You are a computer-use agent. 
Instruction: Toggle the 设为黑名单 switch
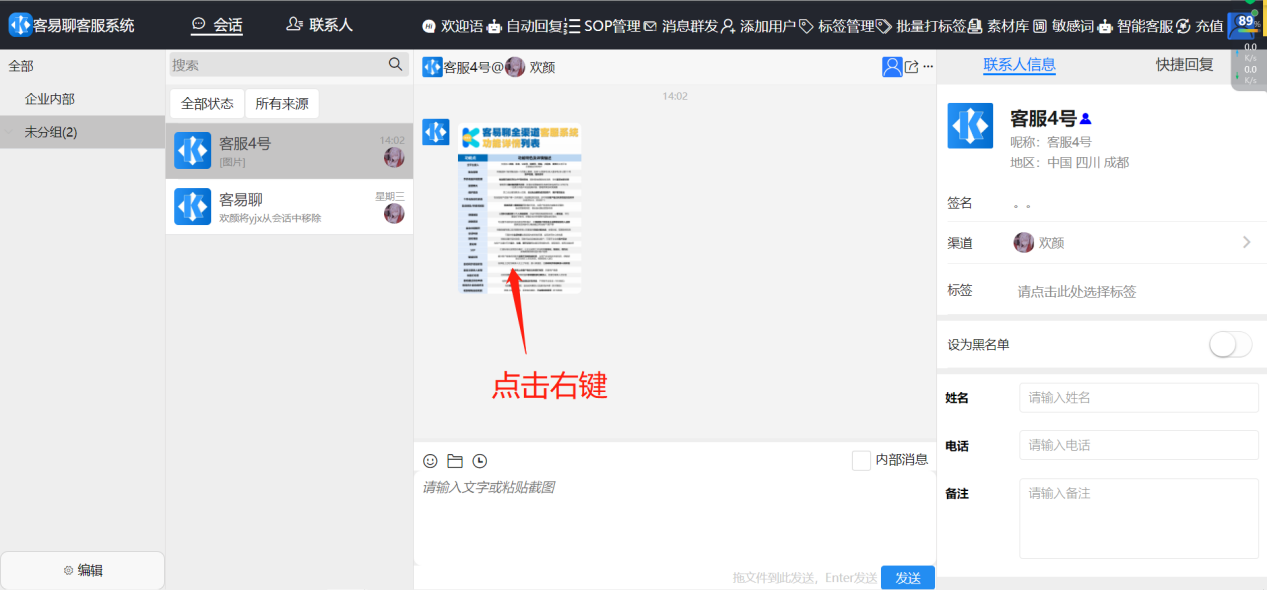1230,345
